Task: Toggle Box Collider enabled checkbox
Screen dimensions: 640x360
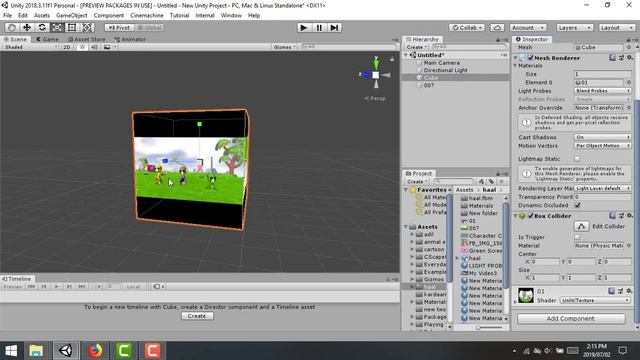Action: [x=530, y=216]
